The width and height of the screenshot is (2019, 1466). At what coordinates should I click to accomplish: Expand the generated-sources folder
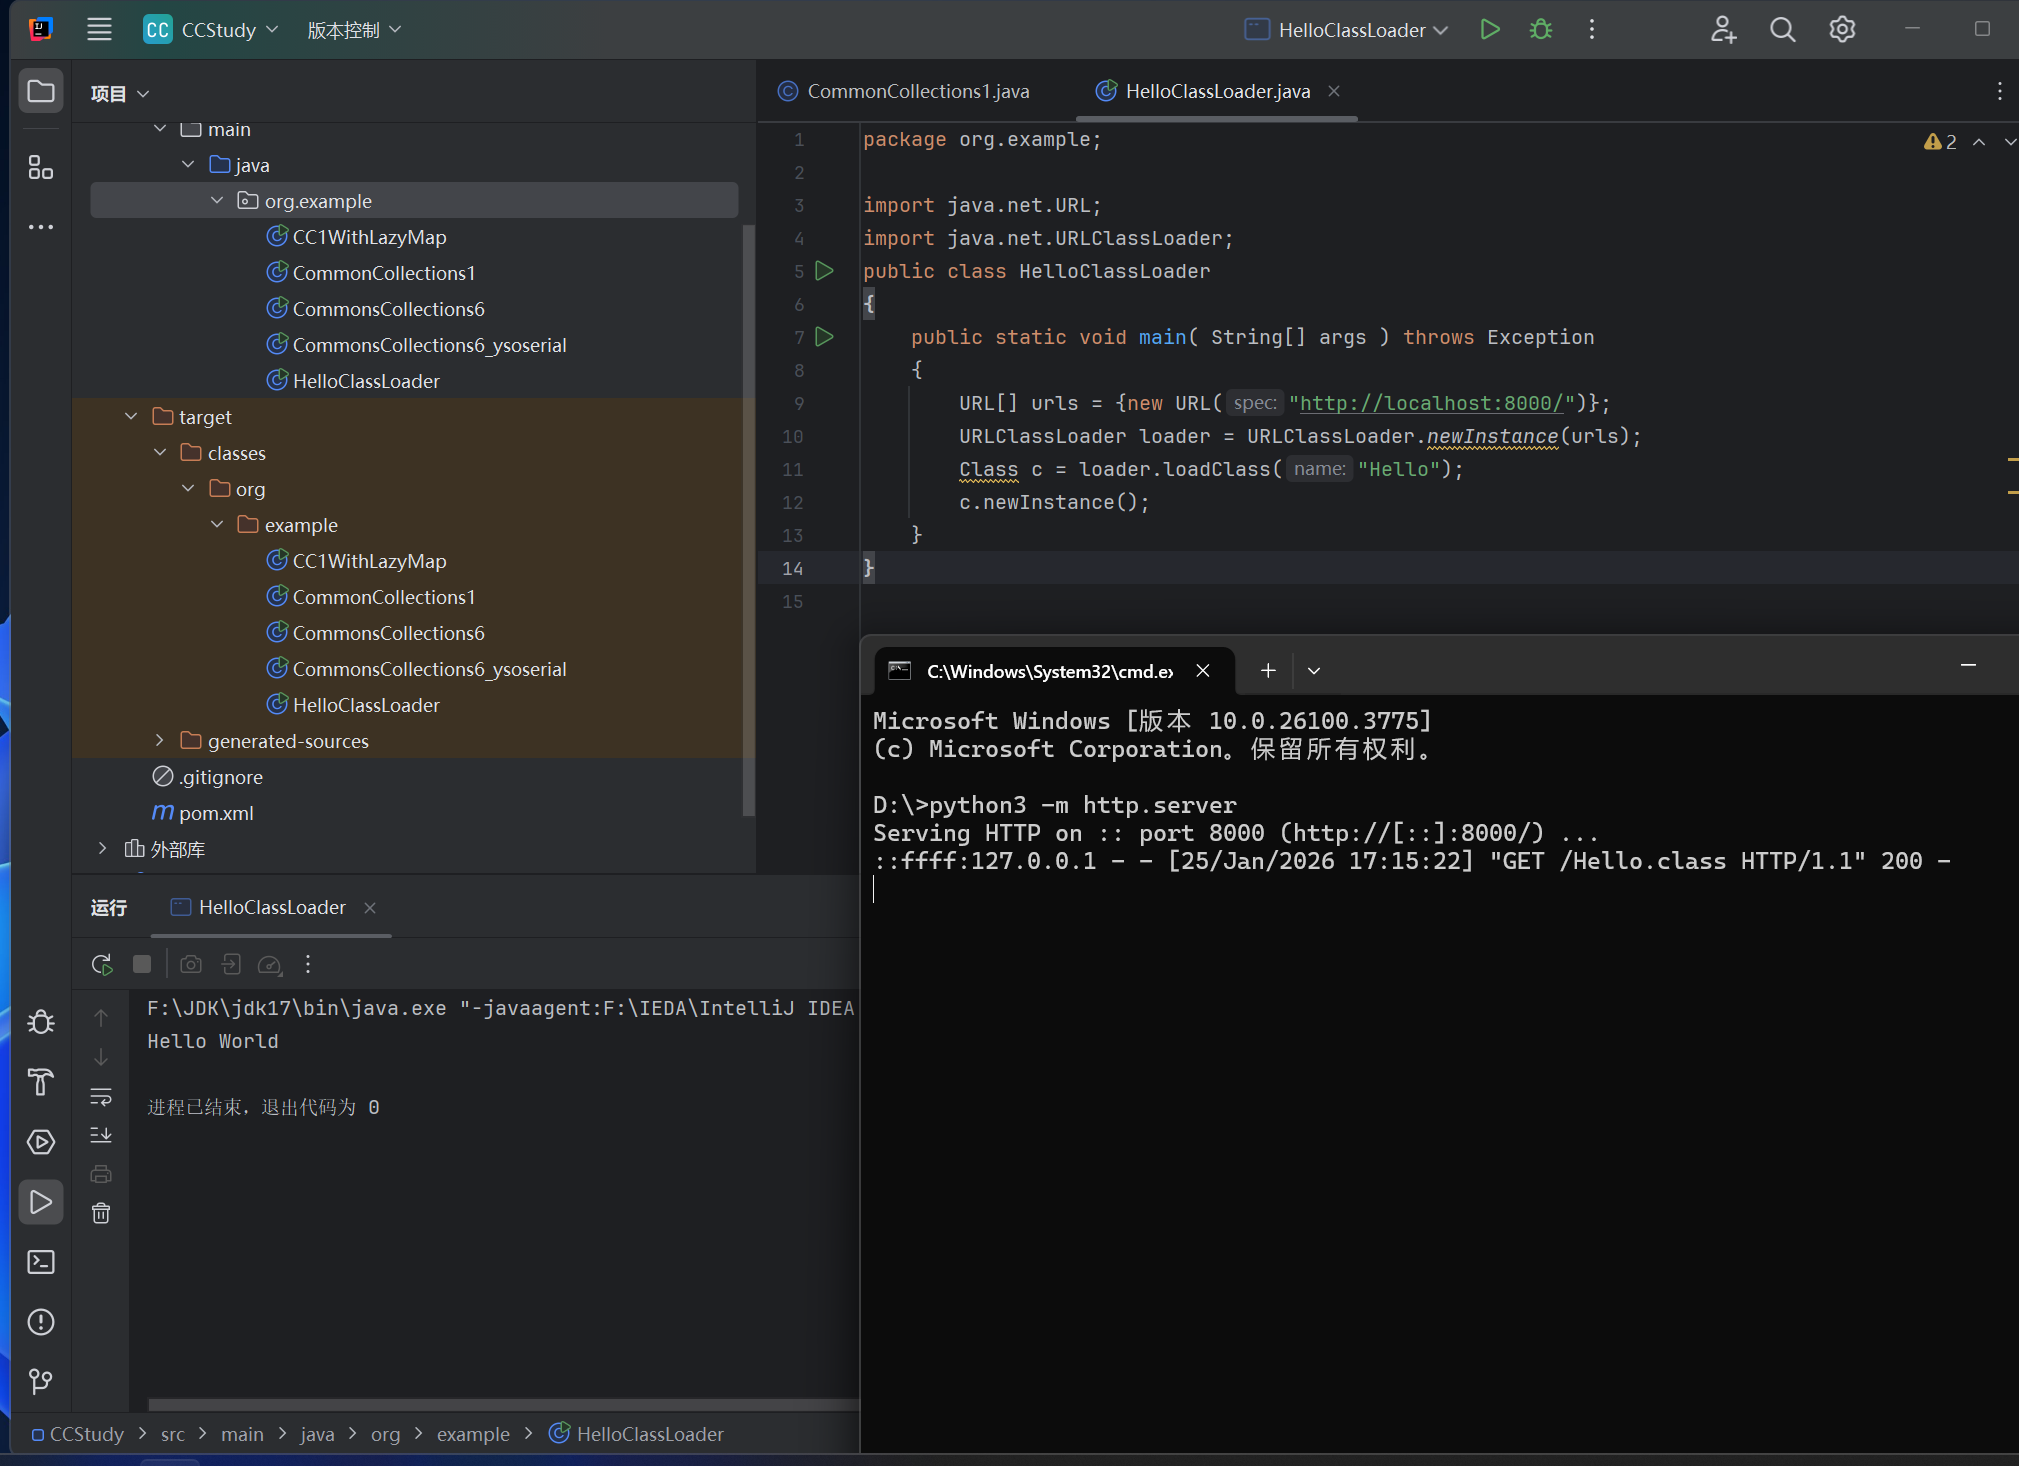click(x=160, y=741)
